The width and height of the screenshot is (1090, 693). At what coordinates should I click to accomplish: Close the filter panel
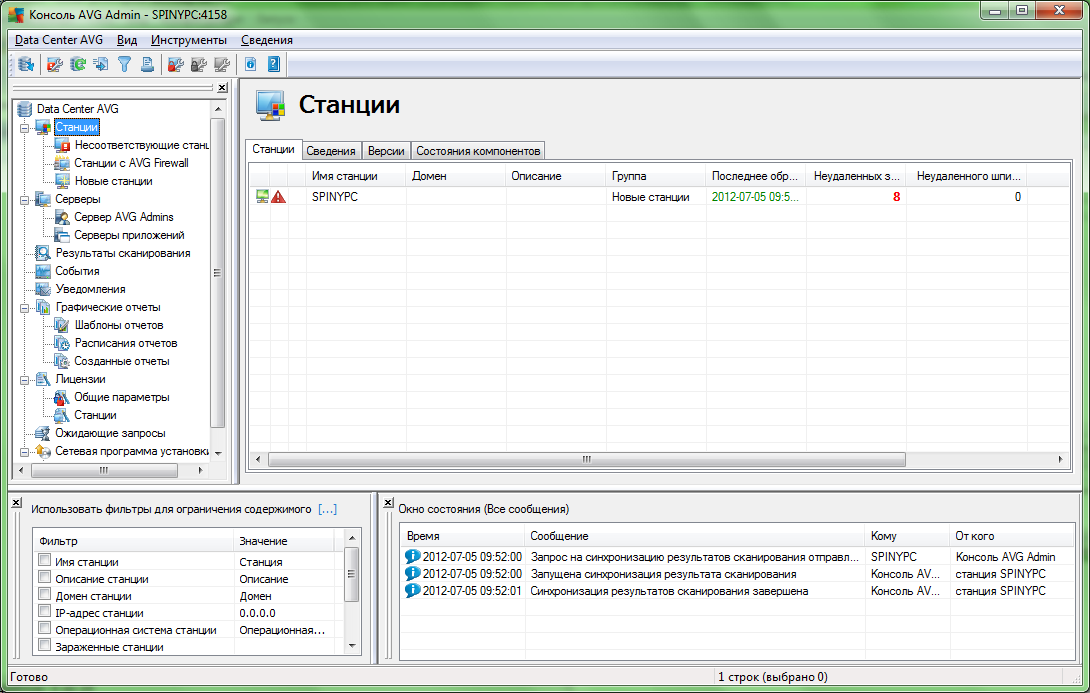point(17,502)
